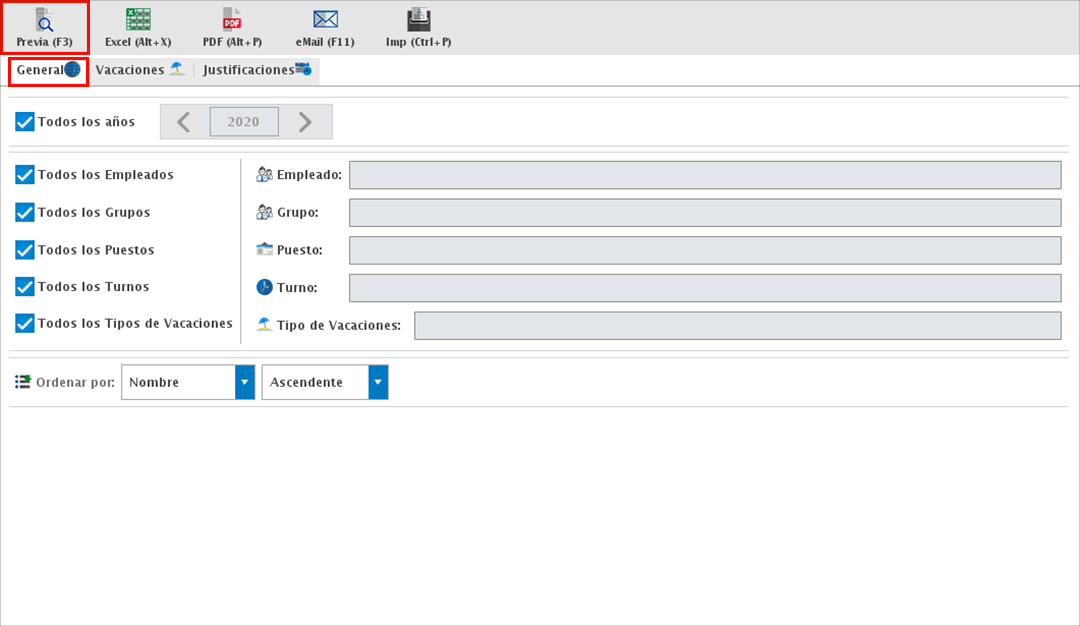Click the previous year arrow
The width and height of the screenshot is (1080, 626).
pyautogui.click(x=184, y=122)
